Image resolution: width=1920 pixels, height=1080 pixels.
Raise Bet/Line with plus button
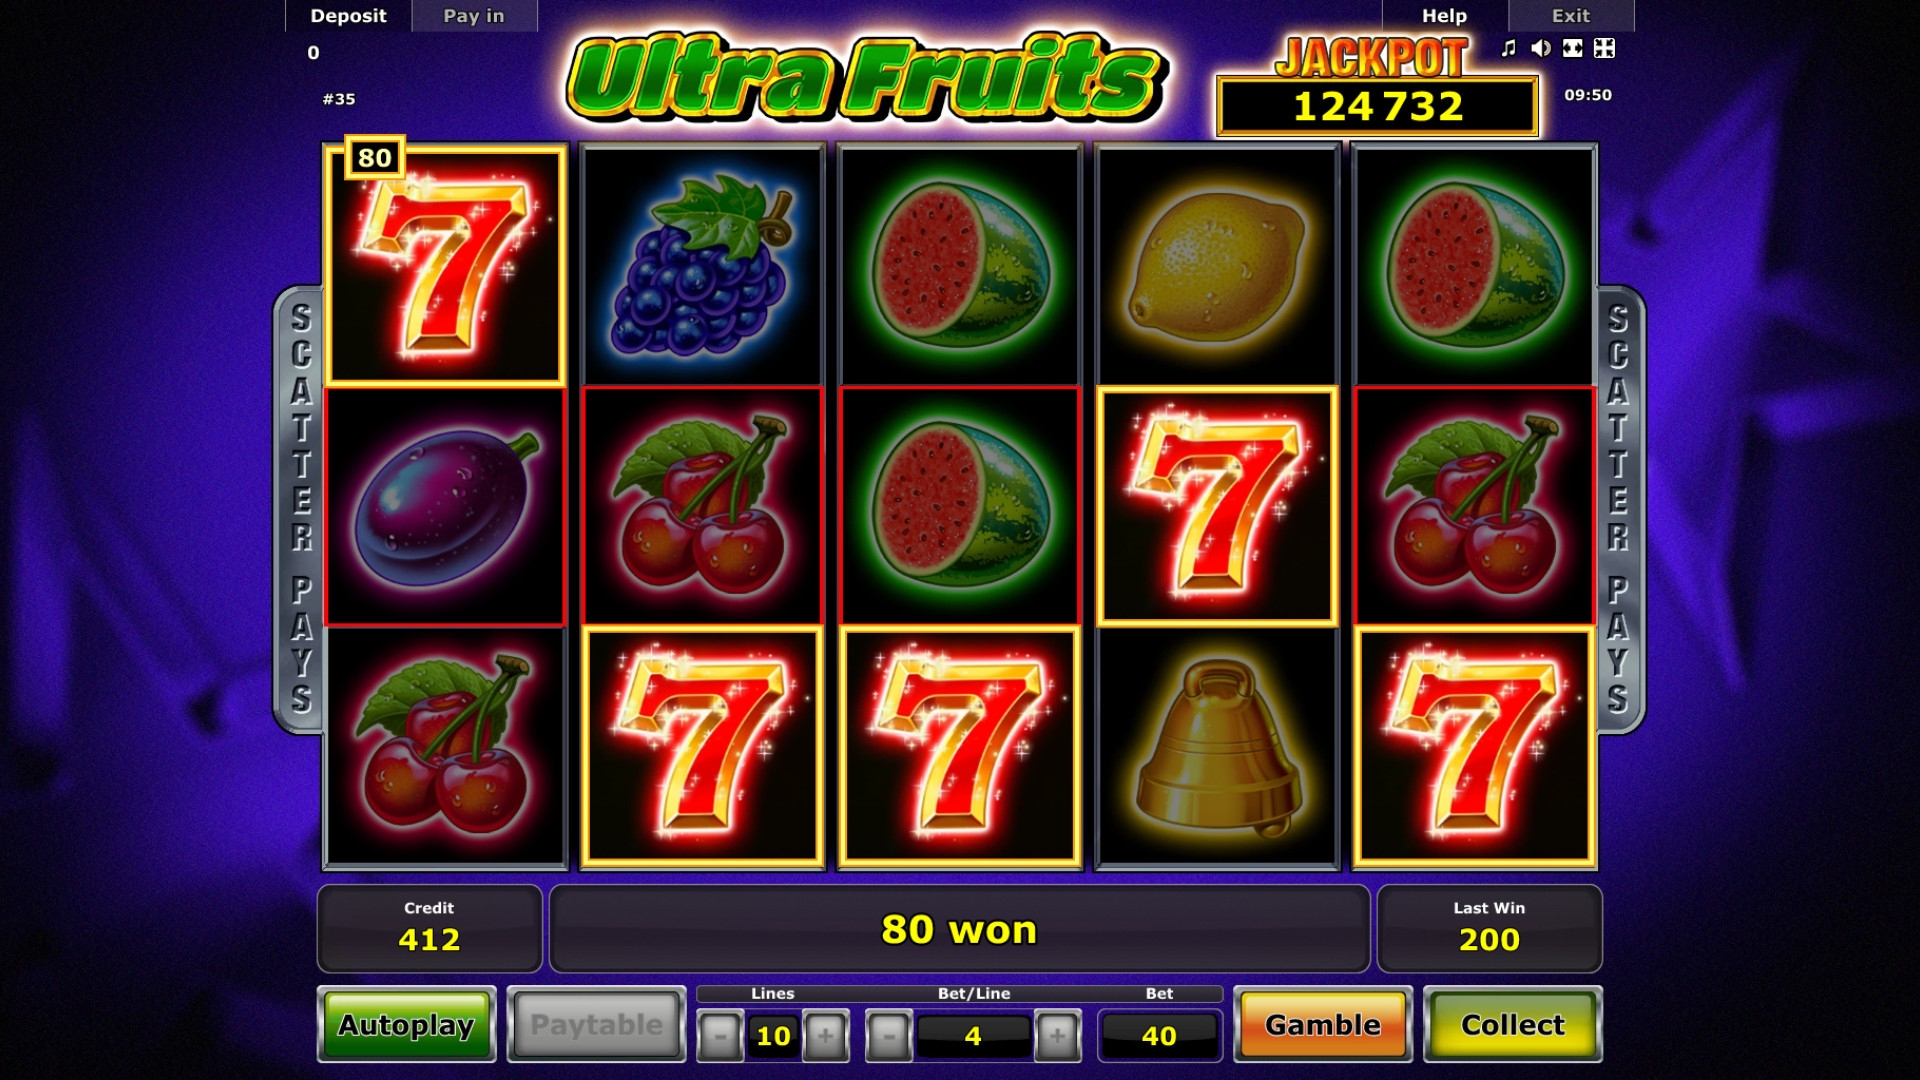[1057, 1036]
